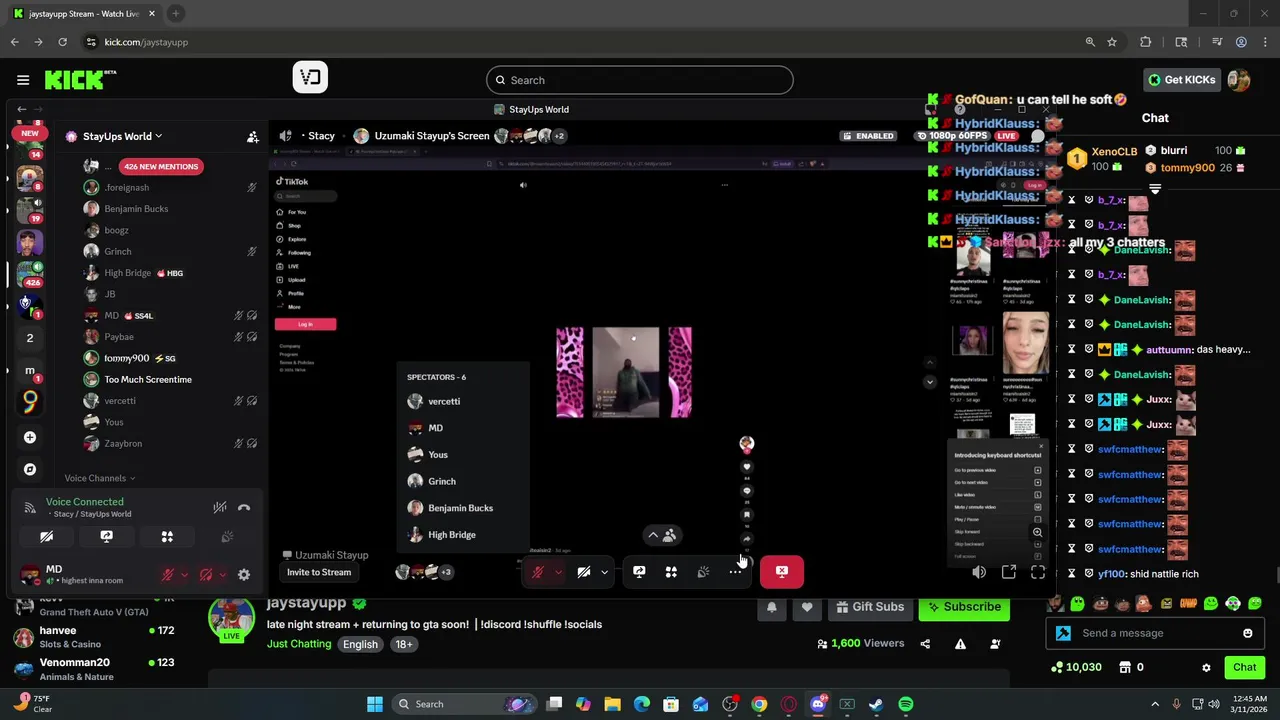Open input device arrow beside user panel mic
The width and height of the screenshot is (1280, 720).
pos(184,575)
